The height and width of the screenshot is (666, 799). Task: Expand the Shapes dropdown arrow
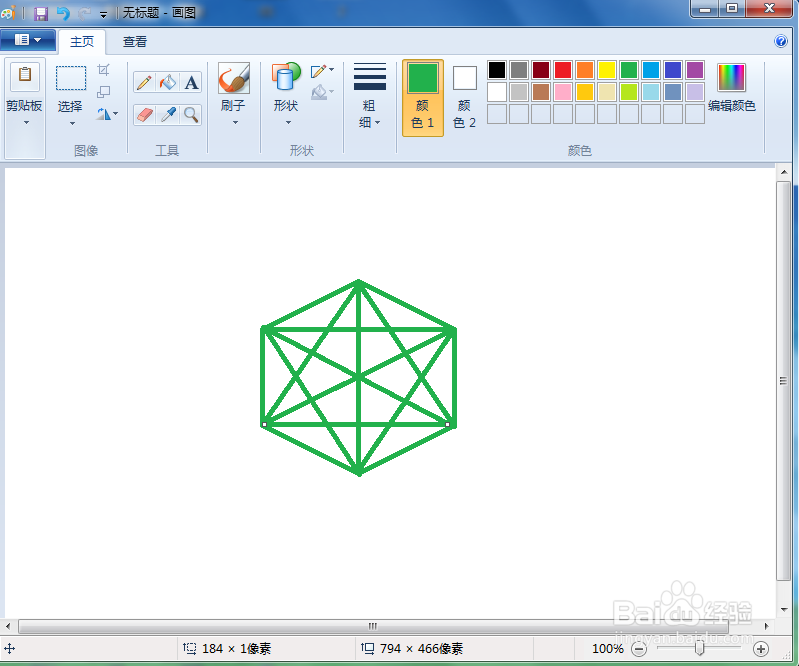[x=288, y=122]
